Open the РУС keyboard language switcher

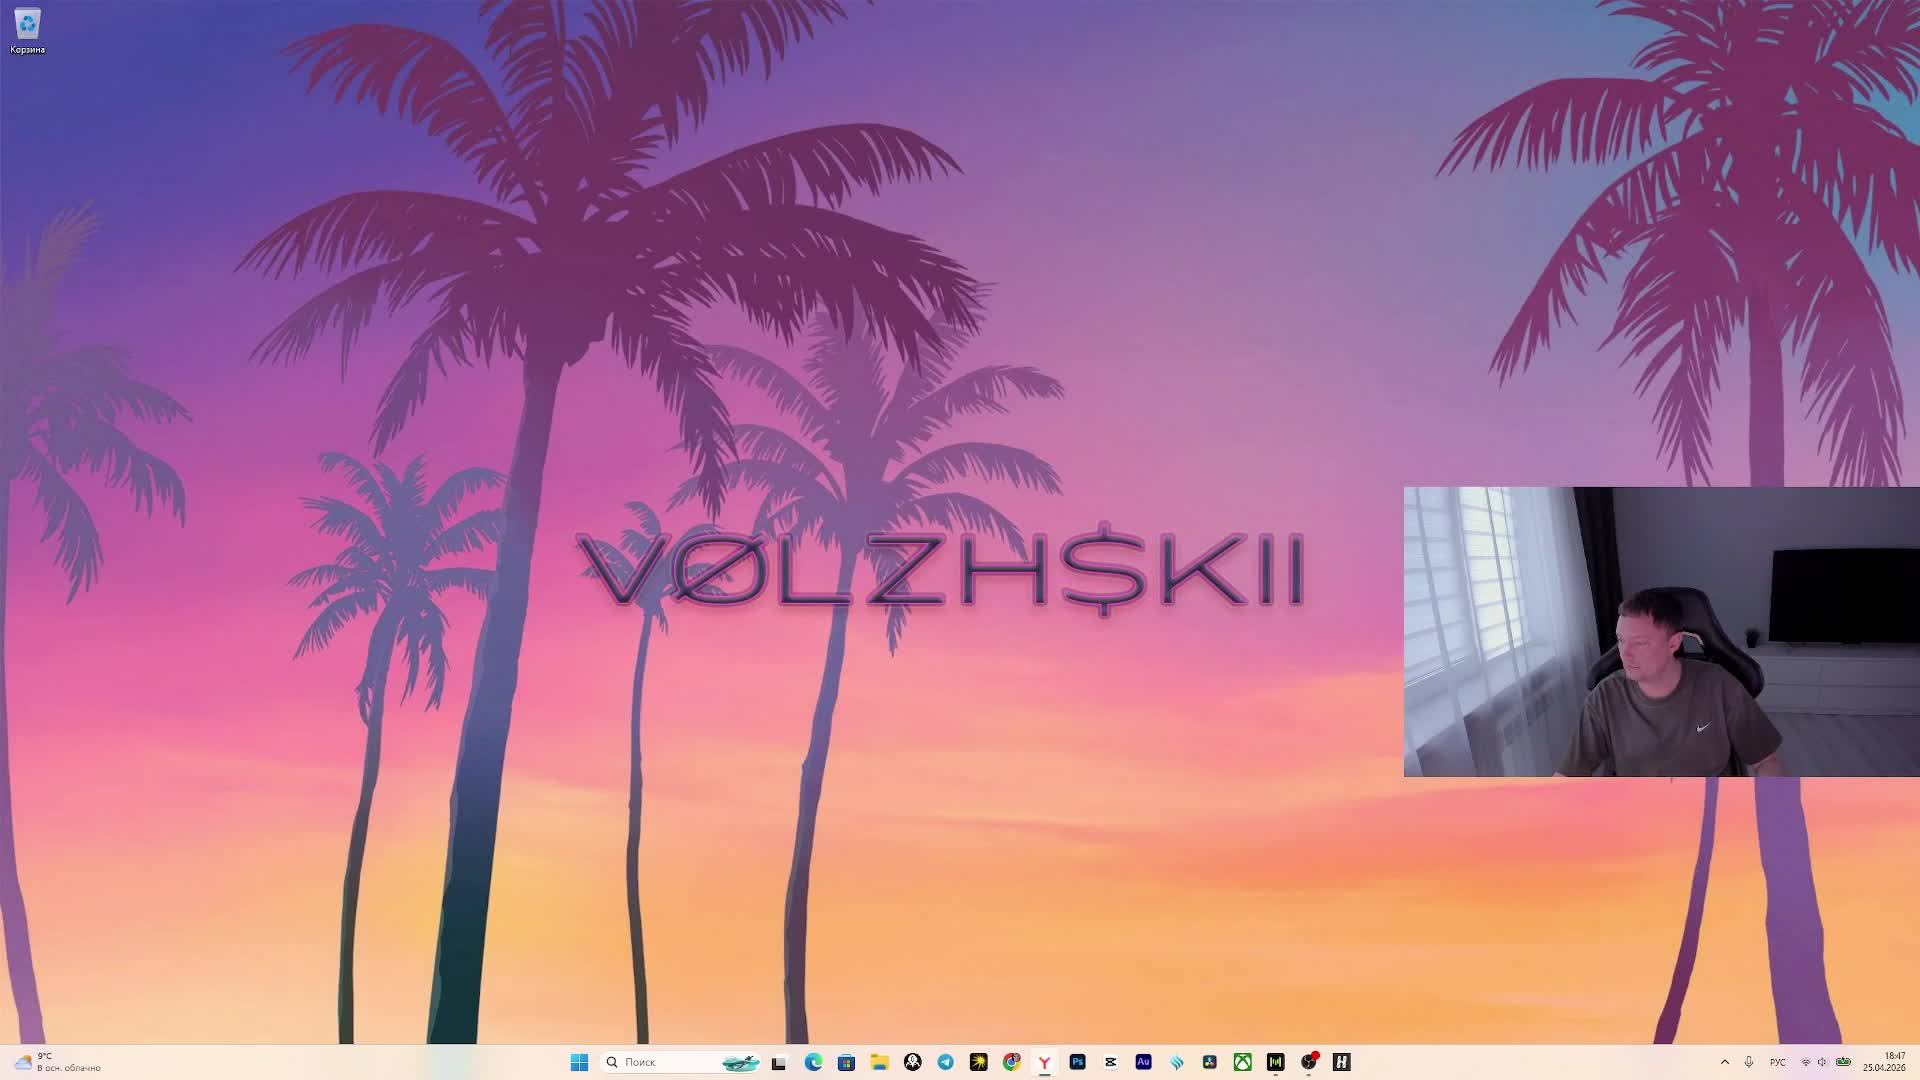pyautogui.click(x=1778, y=1062)
